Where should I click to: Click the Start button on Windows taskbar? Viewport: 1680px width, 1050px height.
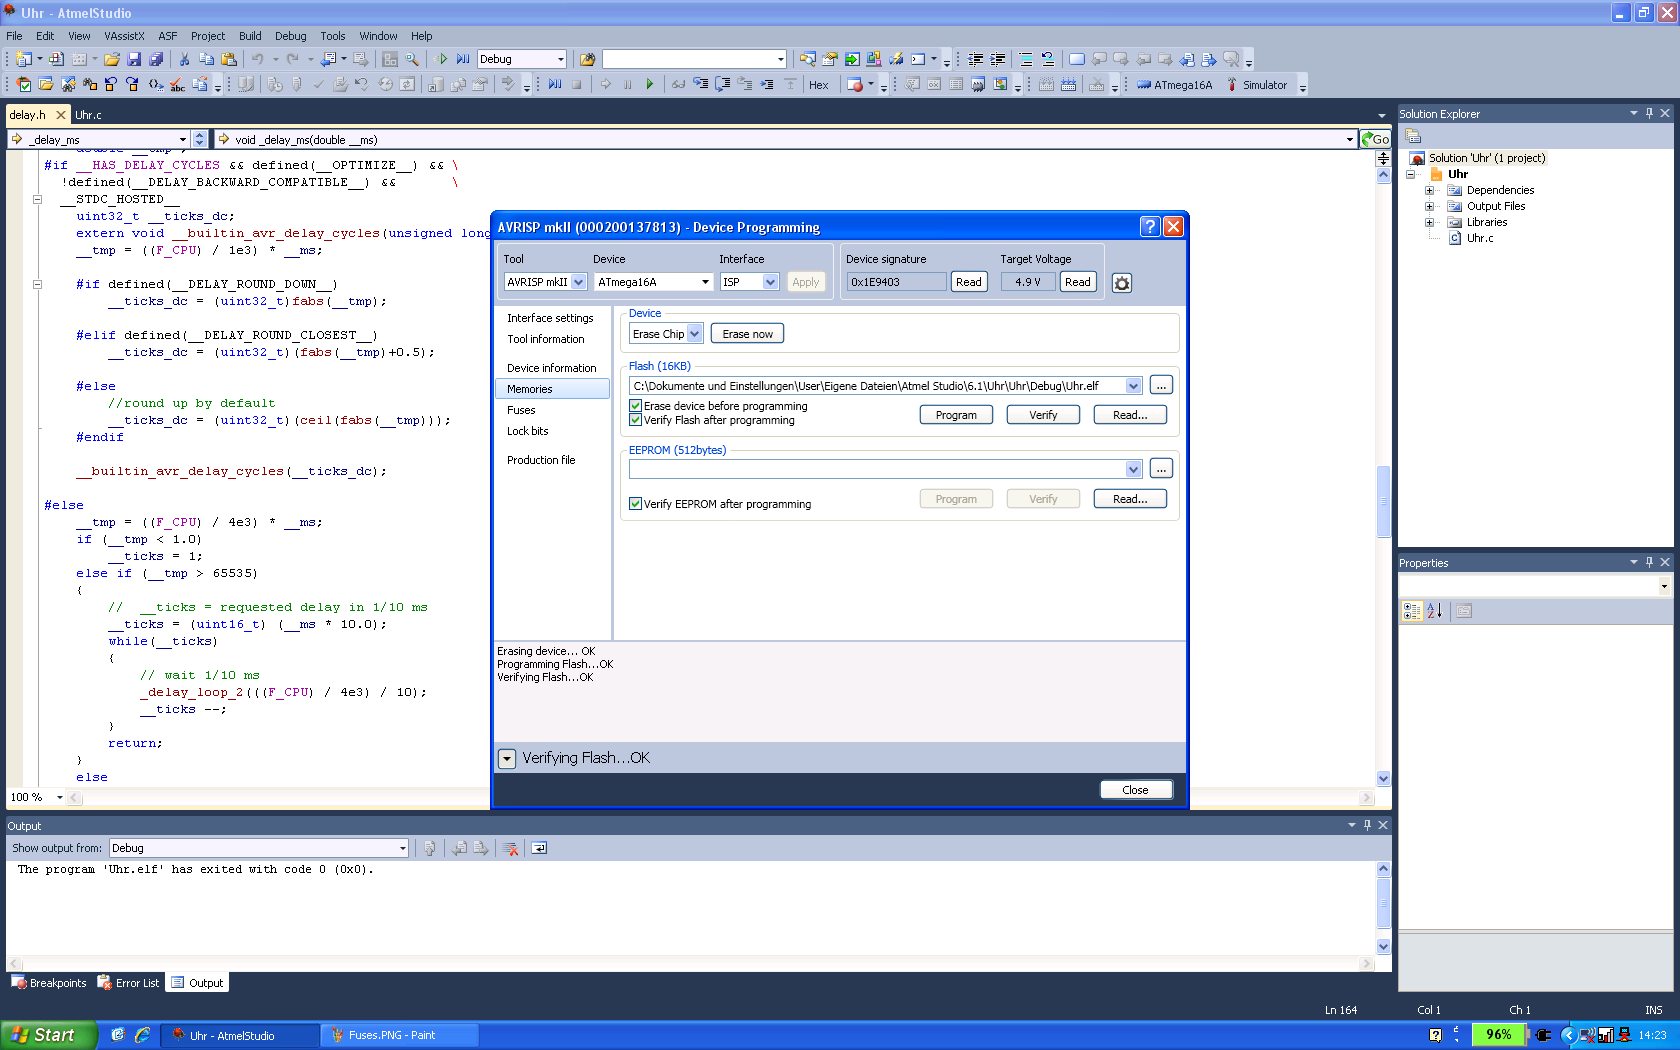(49, 1035)
